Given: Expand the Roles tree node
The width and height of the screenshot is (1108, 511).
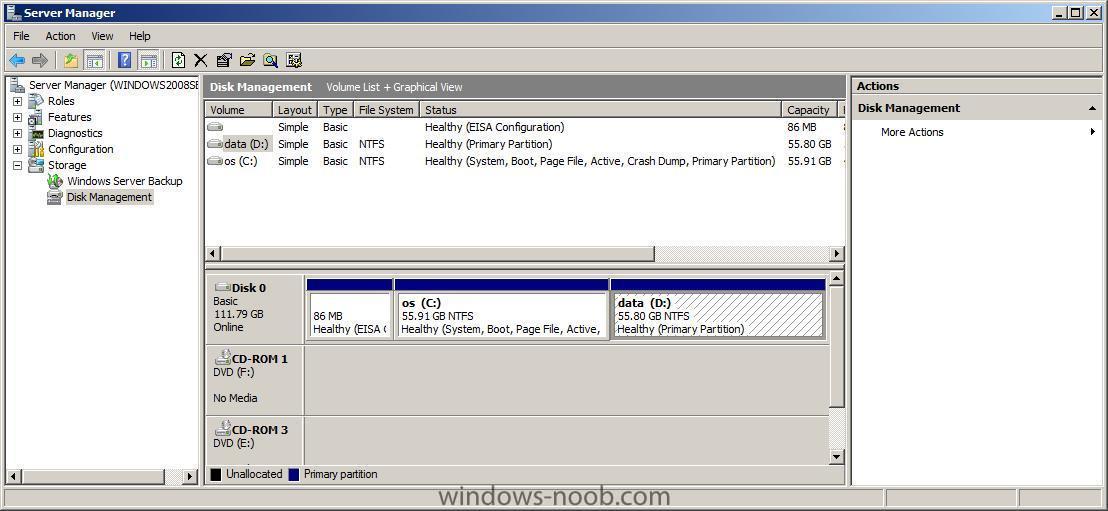Looking at the screenshot, I should tap(17, 102).
